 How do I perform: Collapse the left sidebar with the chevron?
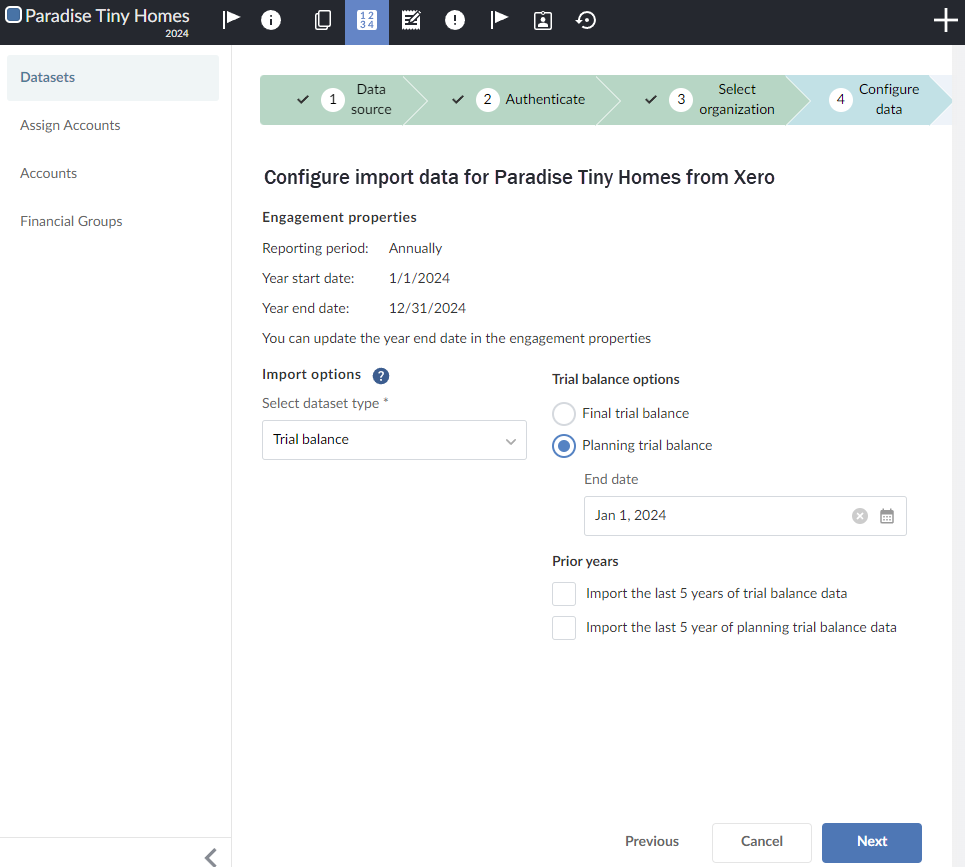click(x=210, y=856)
